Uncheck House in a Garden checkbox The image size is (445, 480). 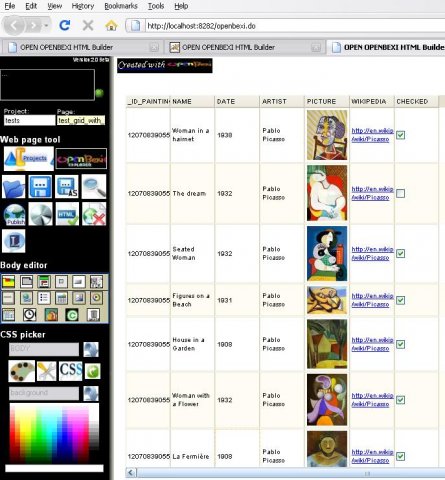(x=401, y=344)
